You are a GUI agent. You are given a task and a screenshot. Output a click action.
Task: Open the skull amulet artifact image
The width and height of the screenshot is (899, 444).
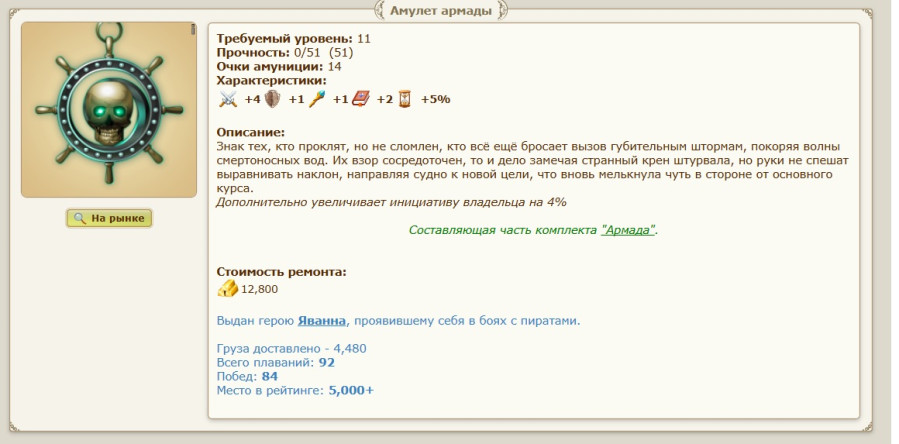[109, 110]
